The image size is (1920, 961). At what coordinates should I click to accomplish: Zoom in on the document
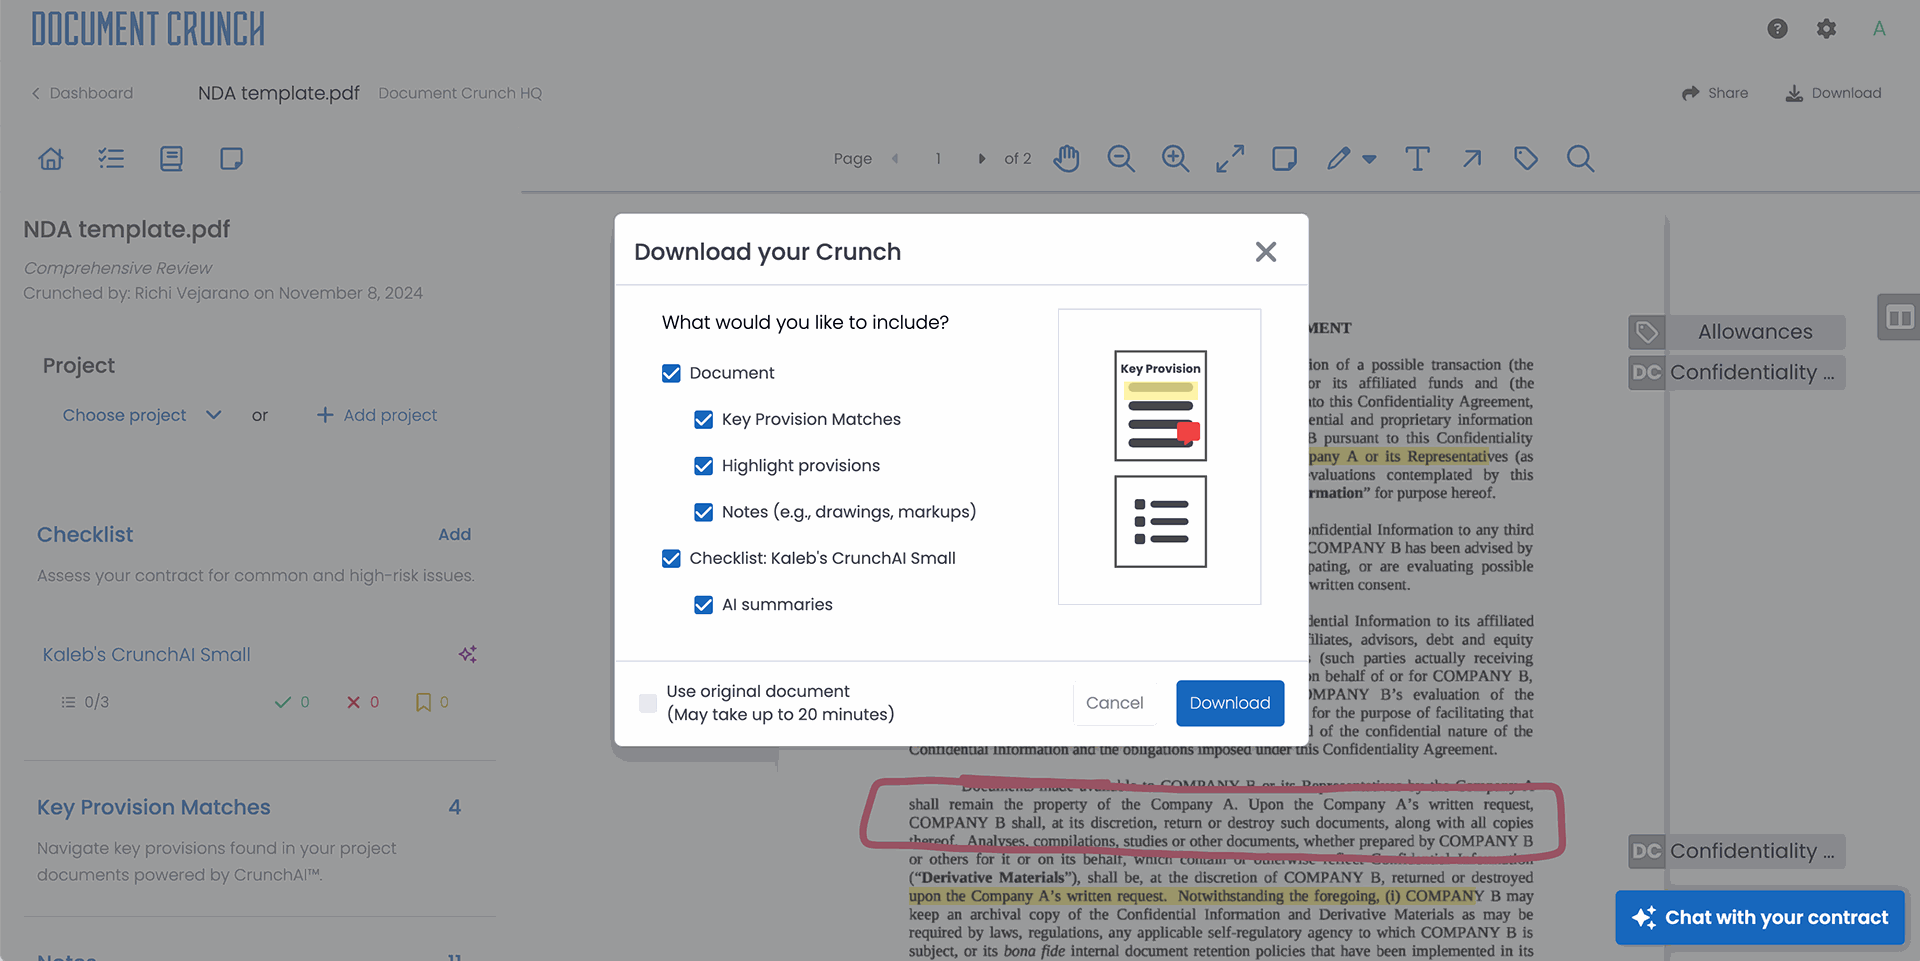(x=1175, y=158)
